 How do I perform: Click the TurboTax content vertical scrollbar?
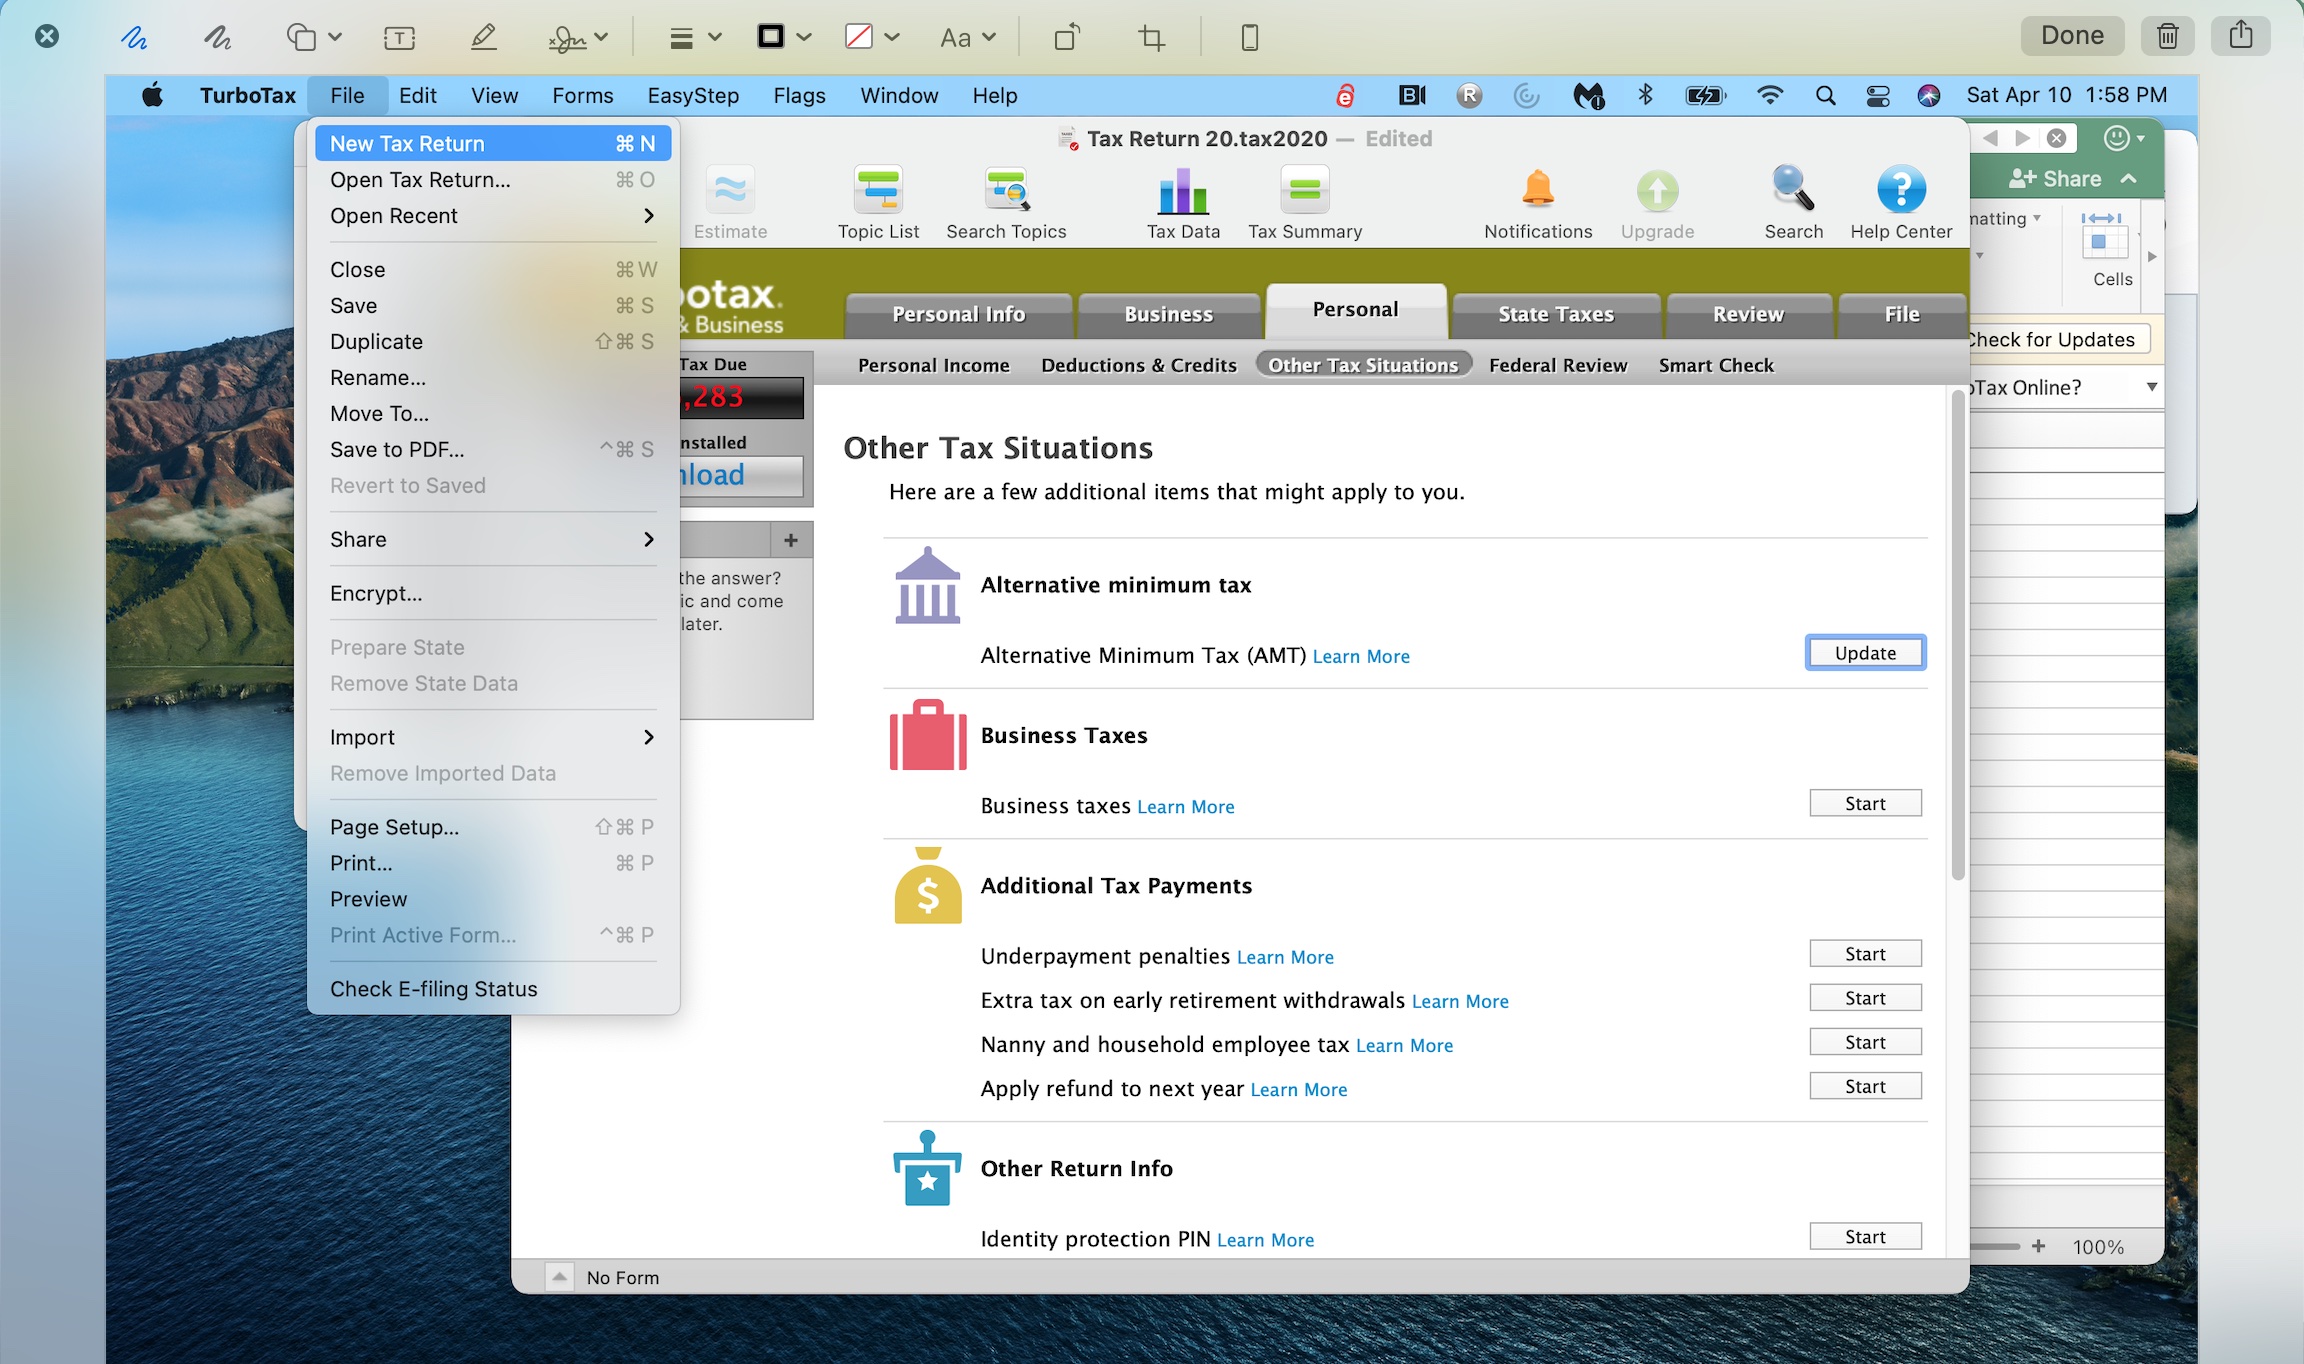point(1958,635)
